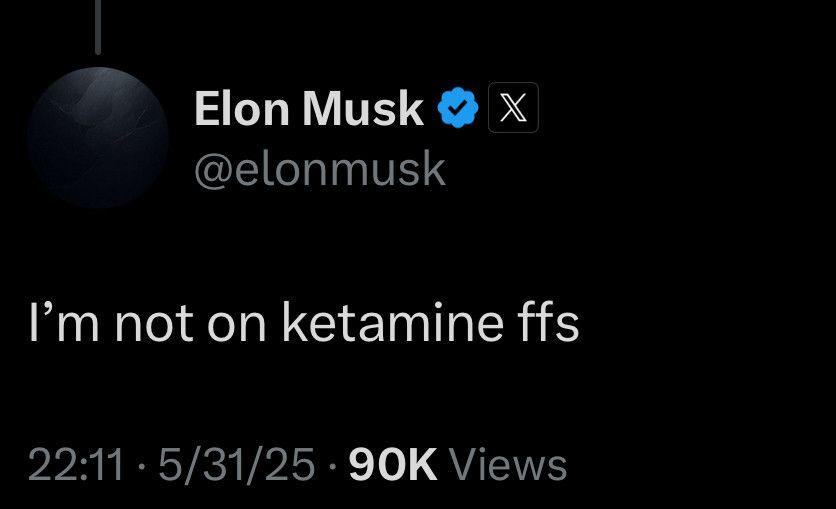Open Elon Musk's dark profile avatar
Viewport: 836px width, 509px height.
click(98, 137)
